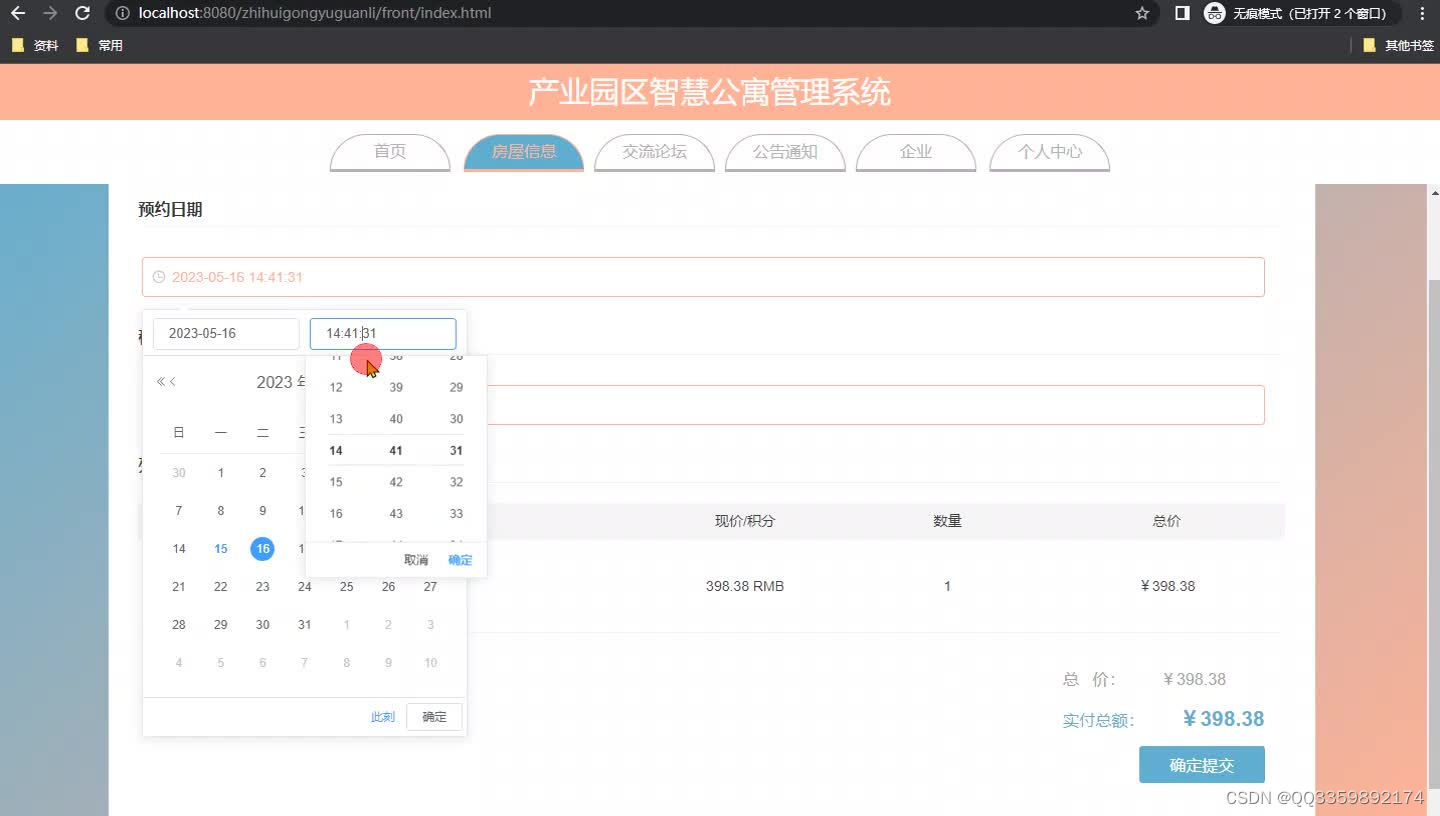Screen dimensions: 1440x816
Task: Open the 交流论坛 navigation tab
Action: click(x=654, y=152)
